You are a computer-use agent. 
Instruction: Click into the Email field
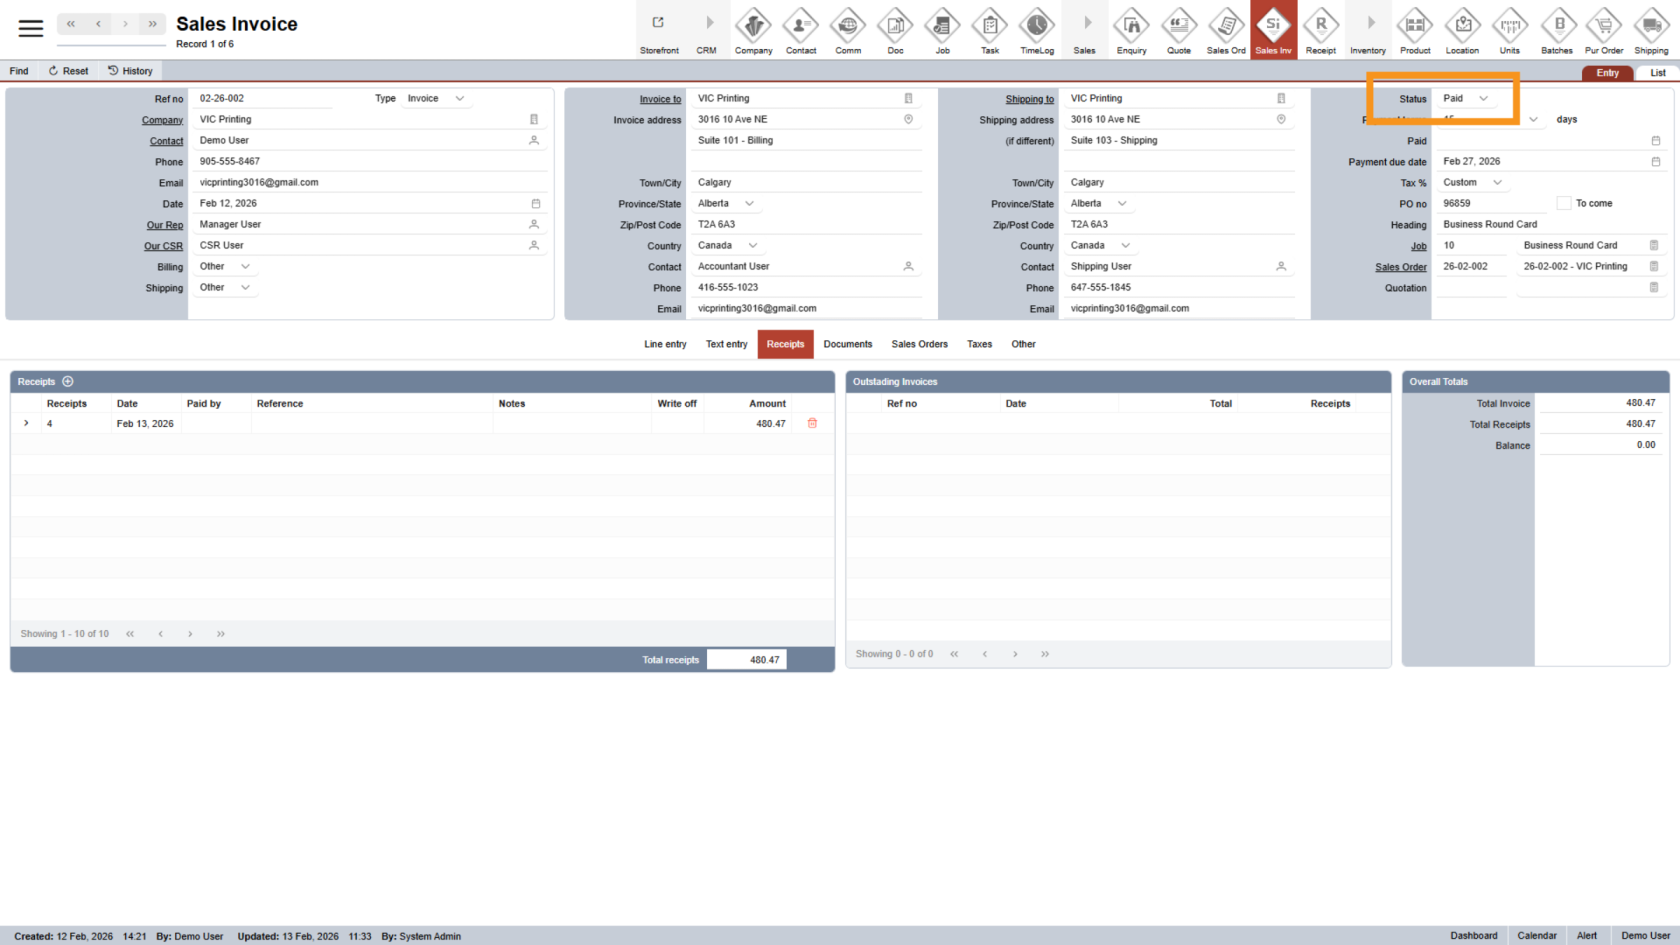[365, 183]
